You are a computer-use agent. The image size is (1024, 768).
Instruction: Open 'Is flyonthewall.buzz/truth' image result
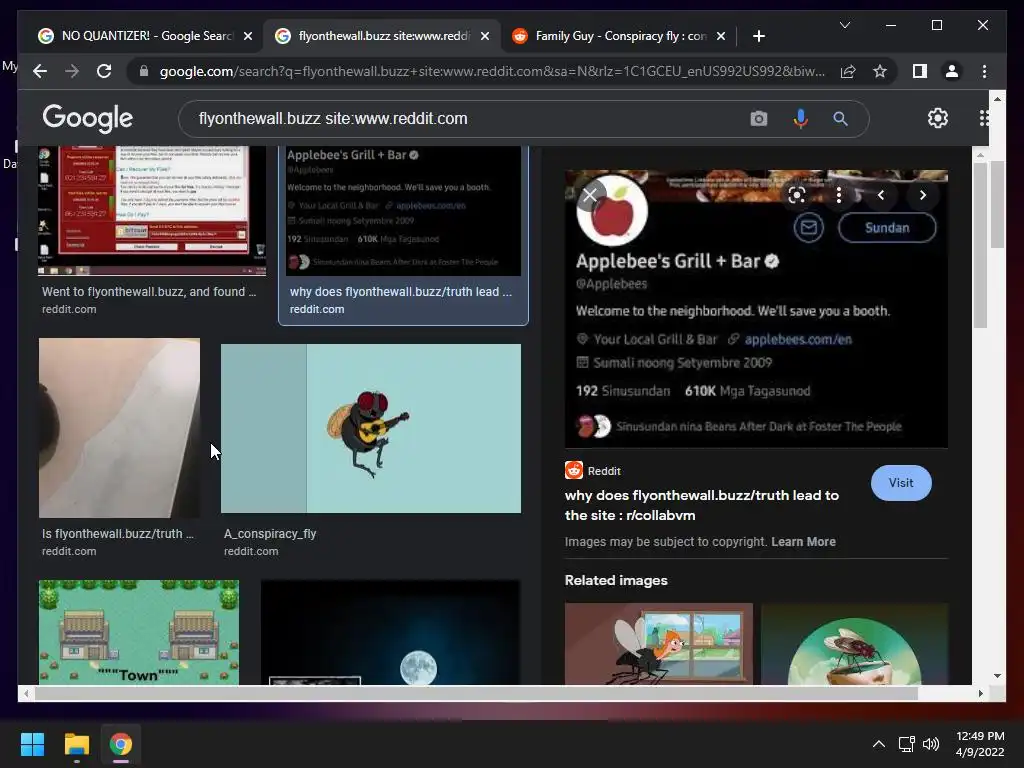click(x=120, y=428)
